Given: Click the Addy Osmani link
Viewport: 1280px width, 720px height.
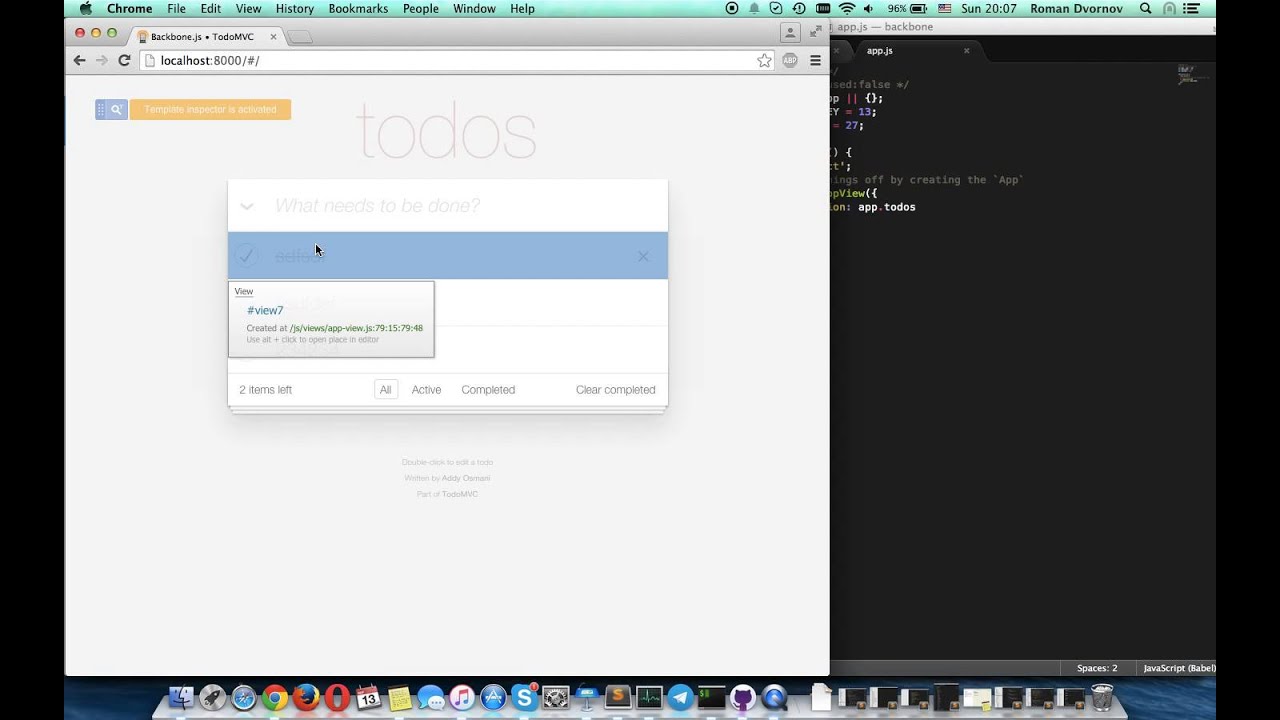Looking at the screenshot, I should coord(466,478).
